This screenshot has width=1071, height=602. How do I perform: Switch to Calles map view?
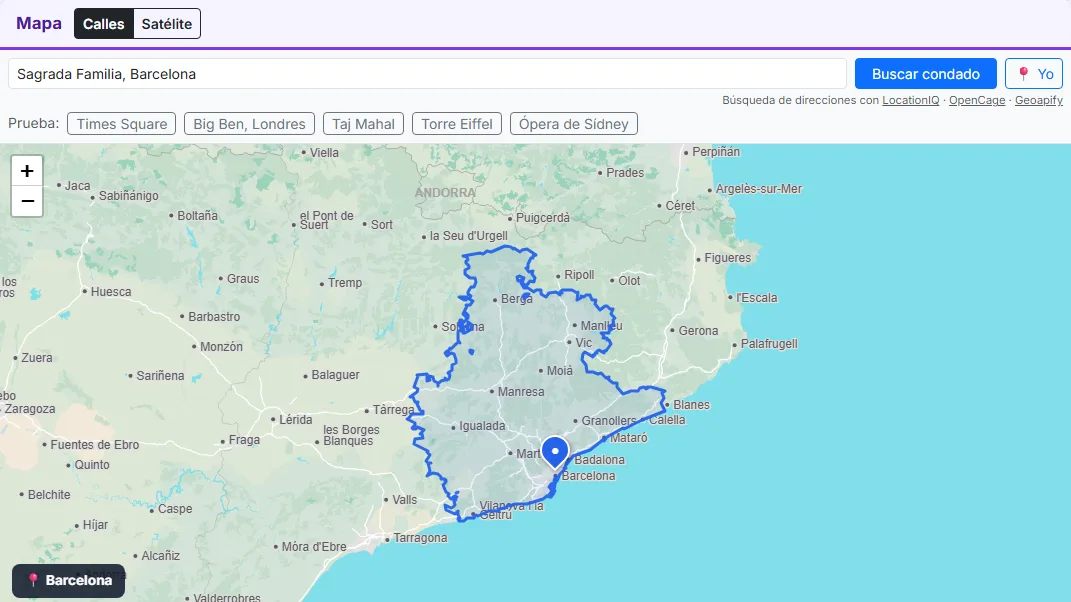[x=104, y=24]
